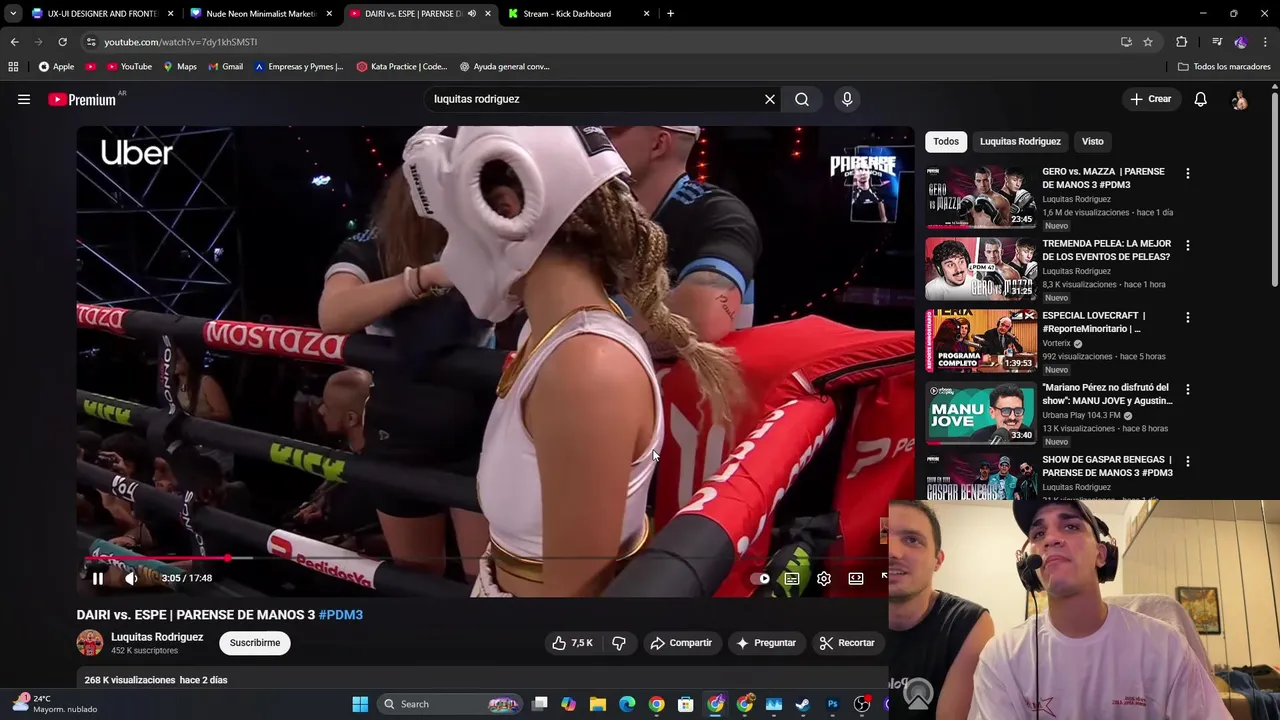Open ESPECIAL LOVECRAFT video title
The height and width of the screenshot is (720, 1280).
coord(1094,322)
